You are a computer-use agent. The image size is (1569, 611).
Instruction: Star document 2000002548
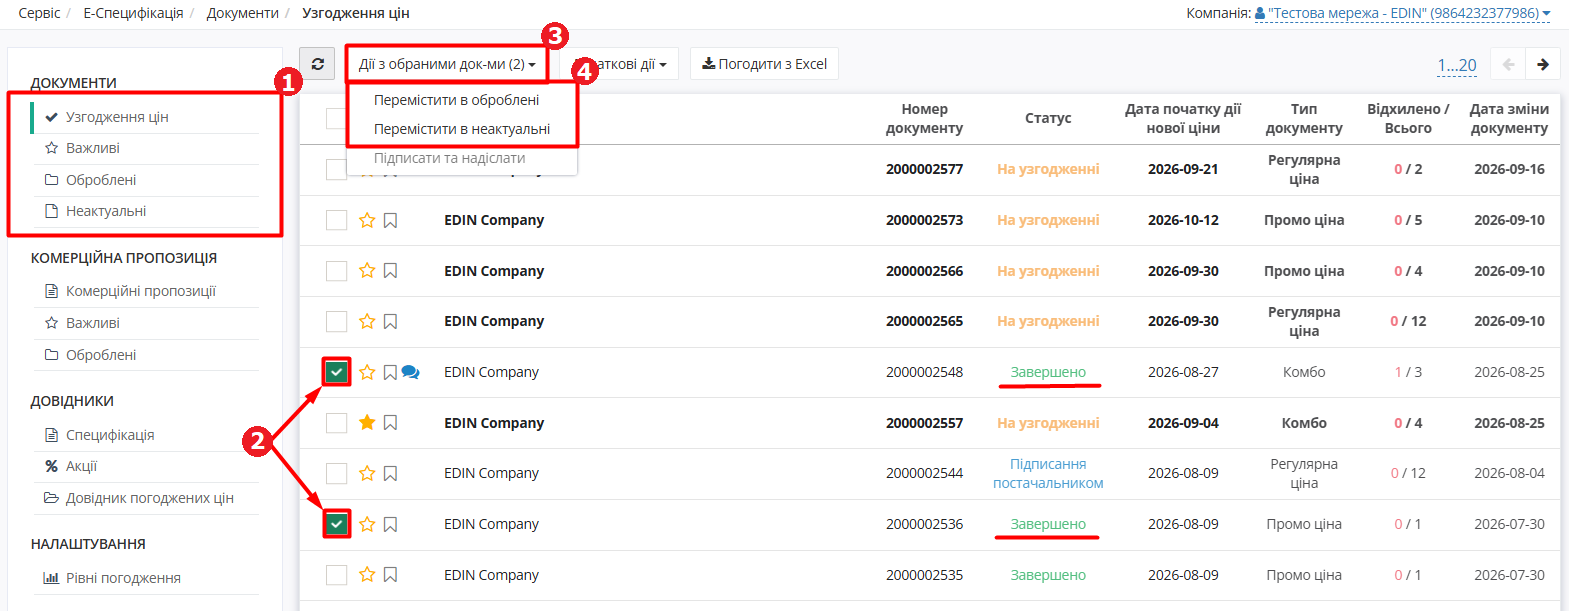[367, 372]
